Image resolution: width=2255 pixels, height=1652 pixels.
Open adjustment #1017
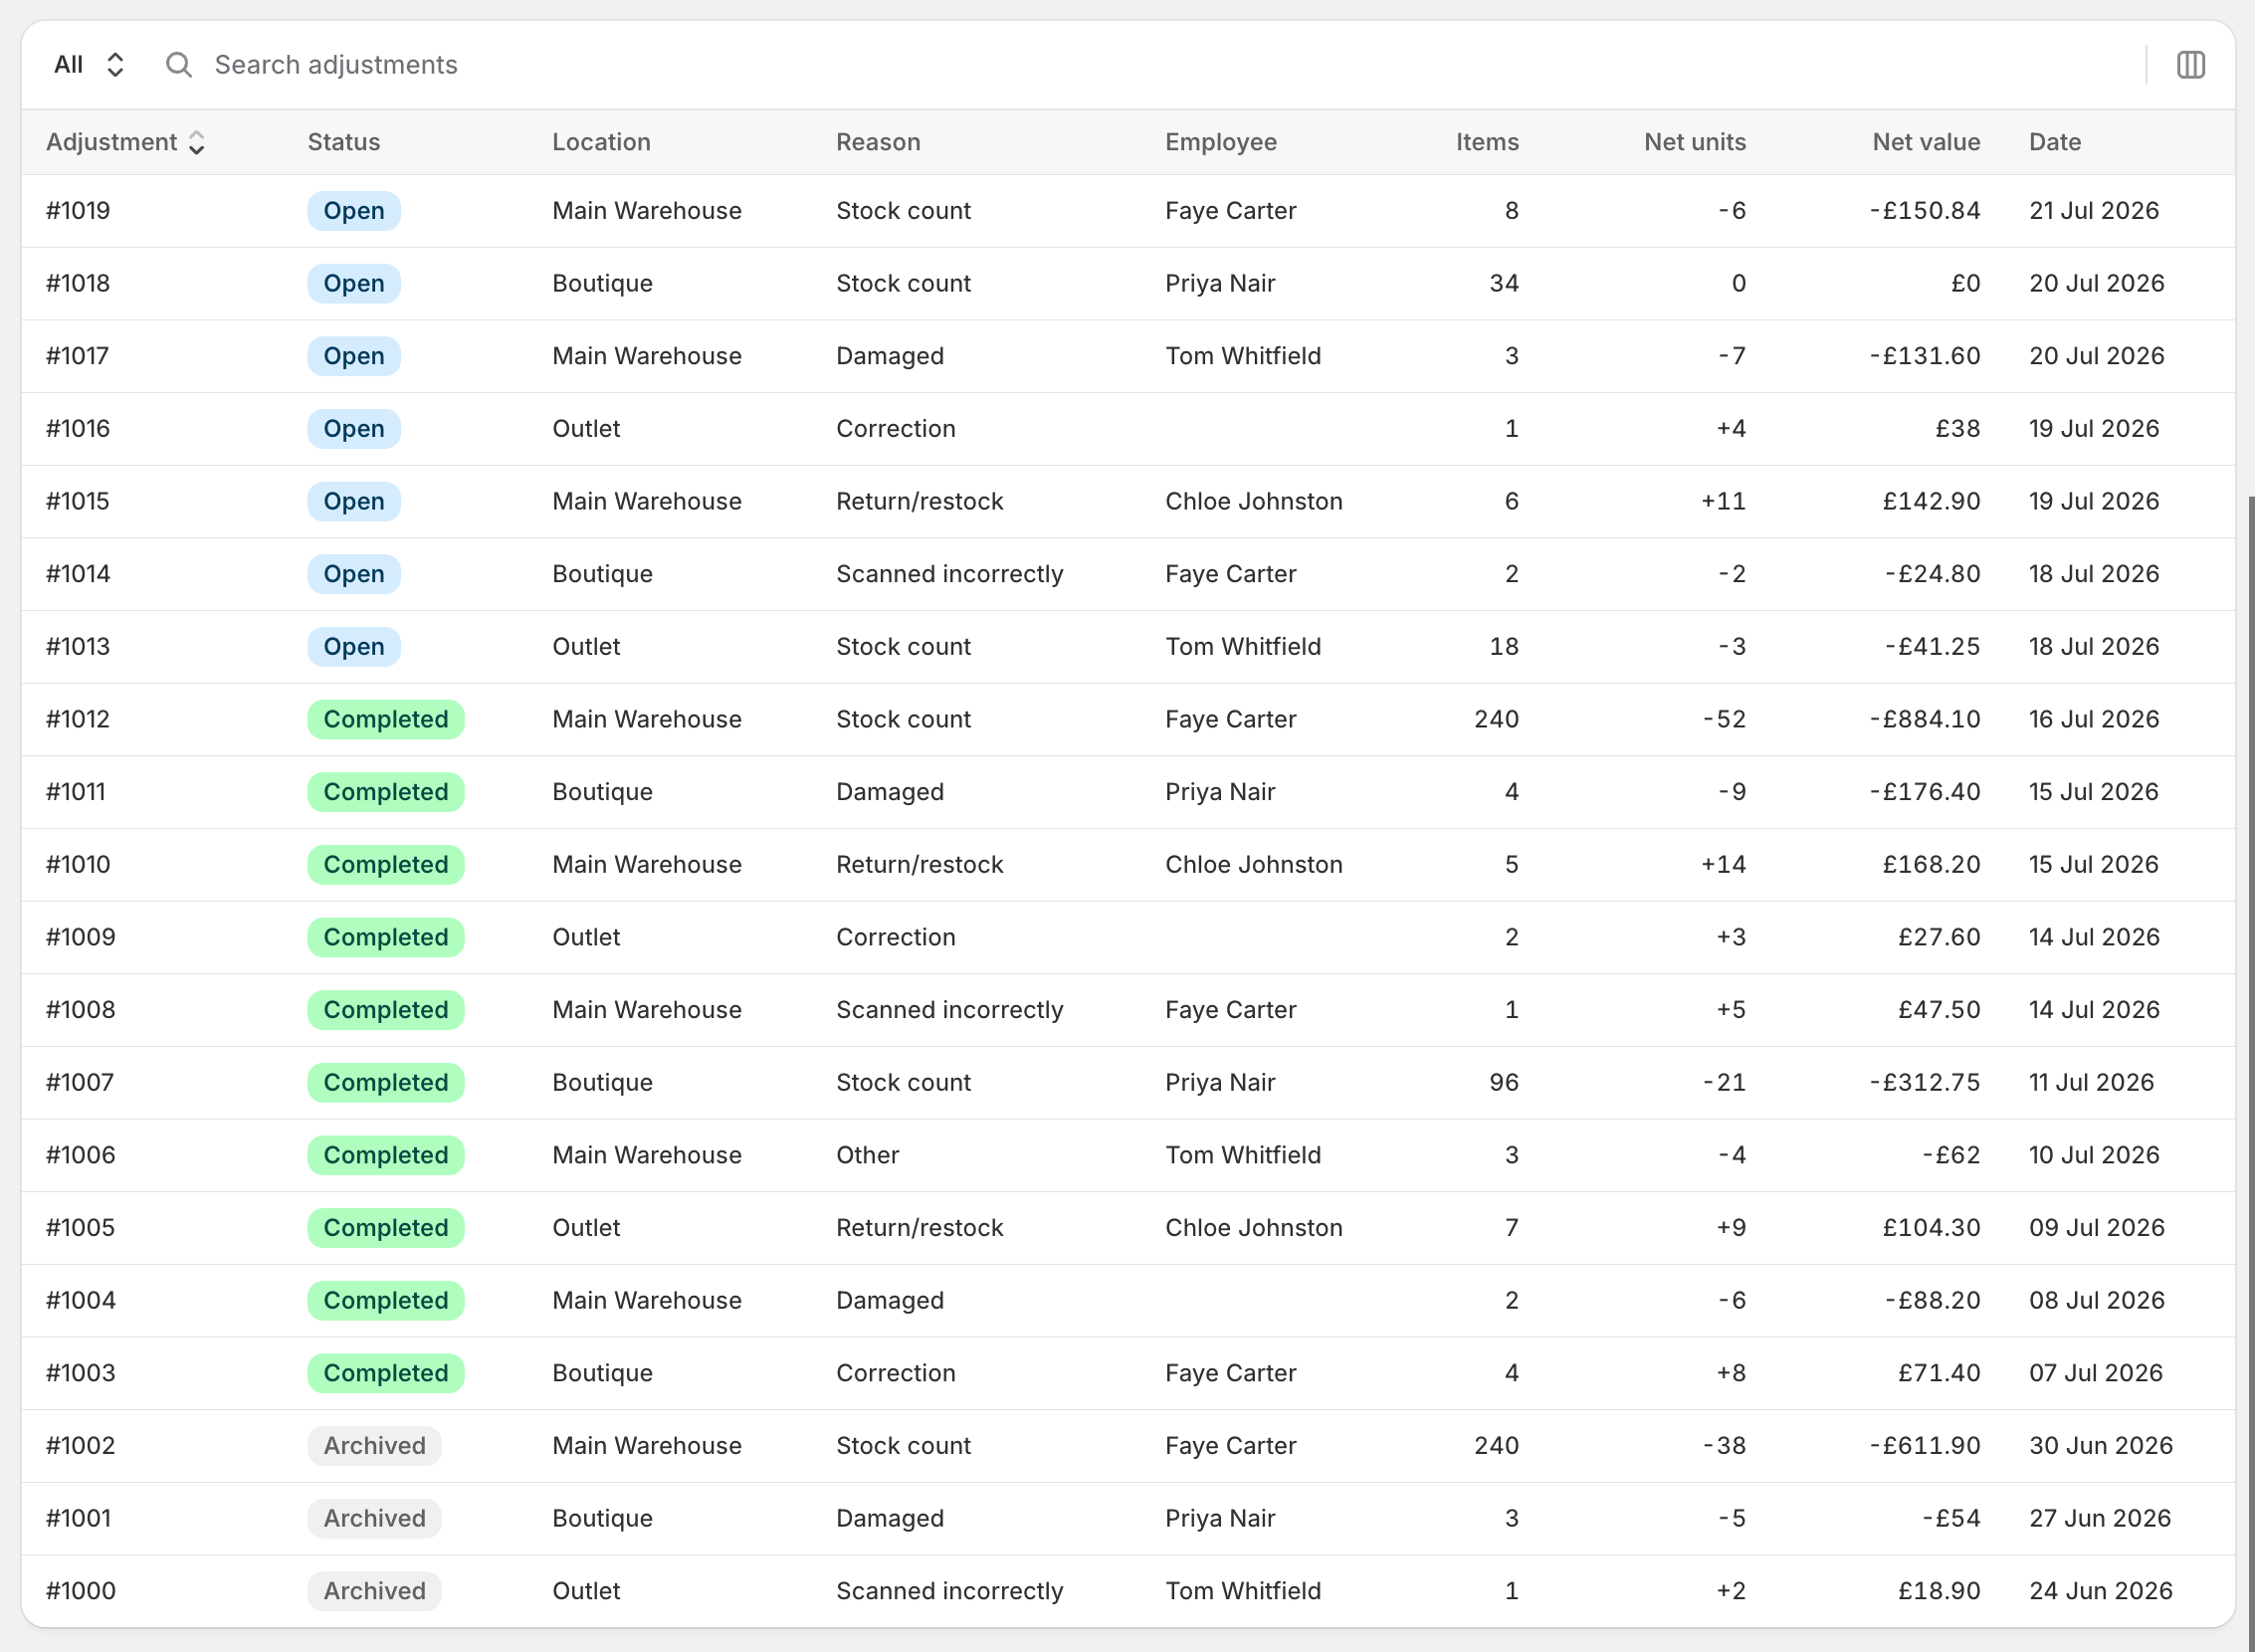click(1128, 356)
